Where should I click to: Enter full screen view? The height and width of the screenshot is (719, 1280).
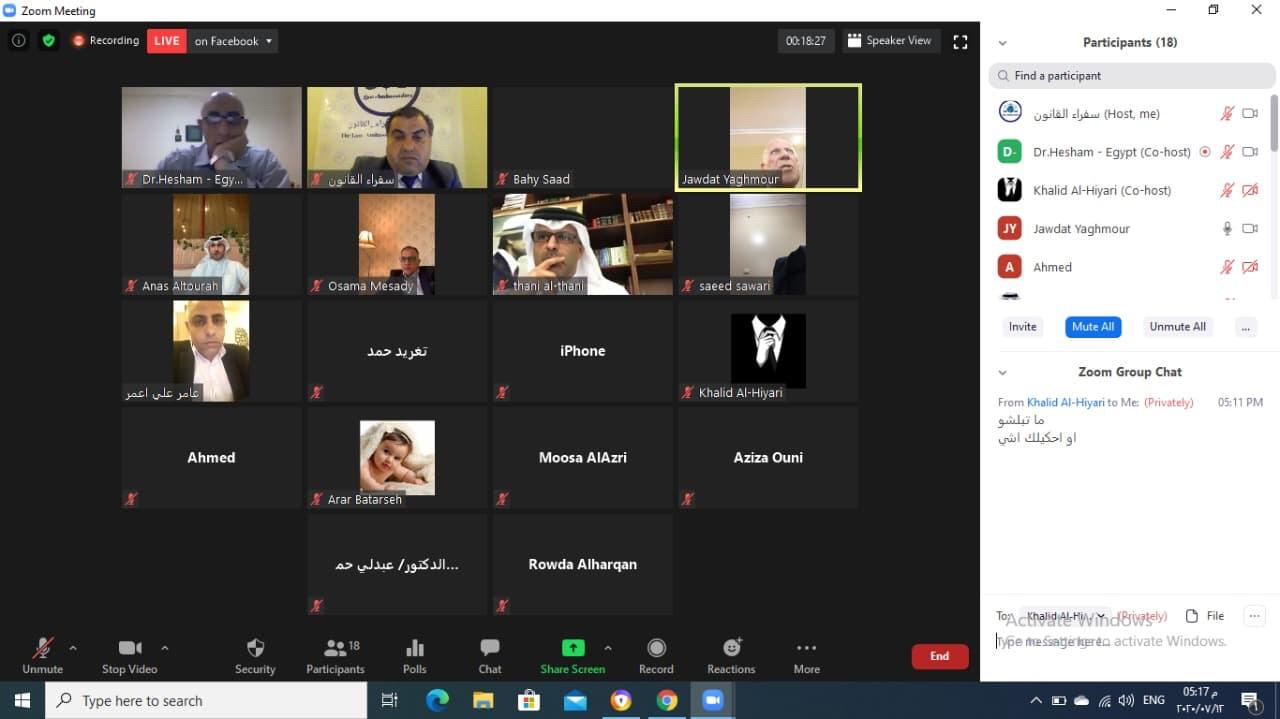[x=960, y=41]
